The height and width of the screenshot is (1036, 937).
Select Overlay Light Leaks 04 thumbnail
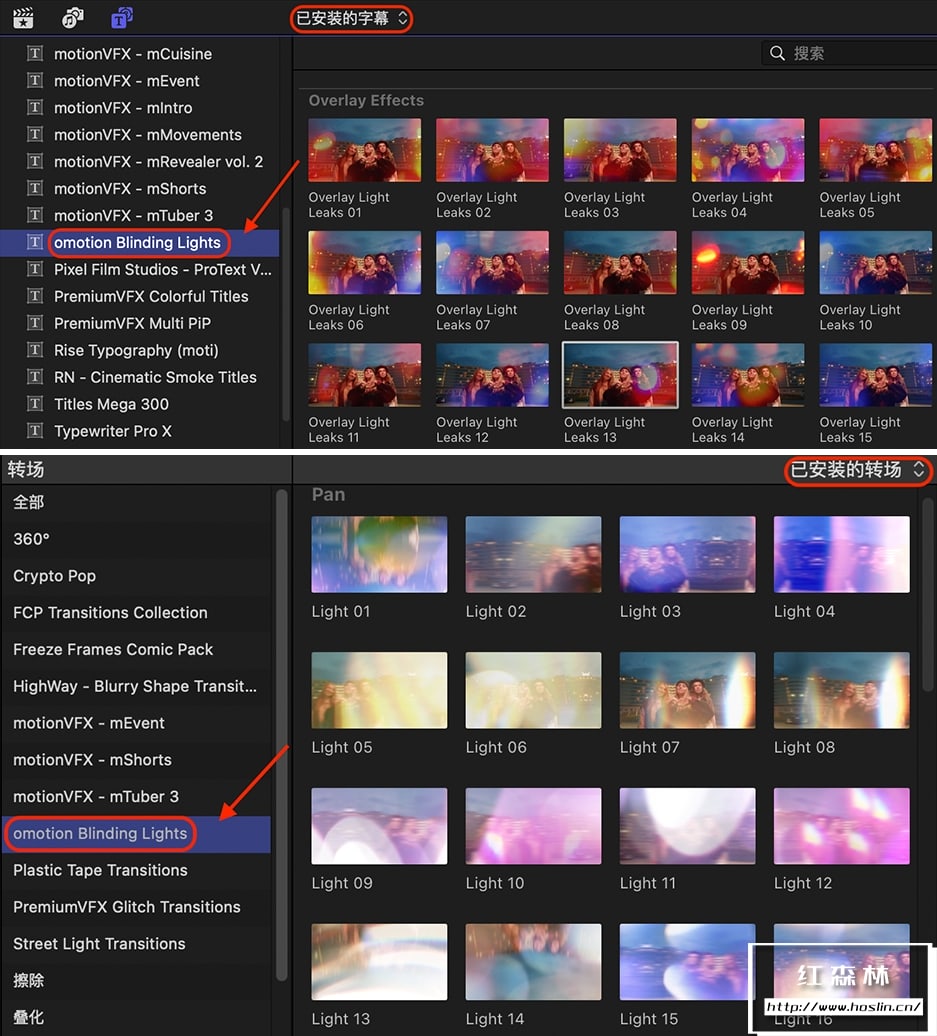(x=748, y=150)
